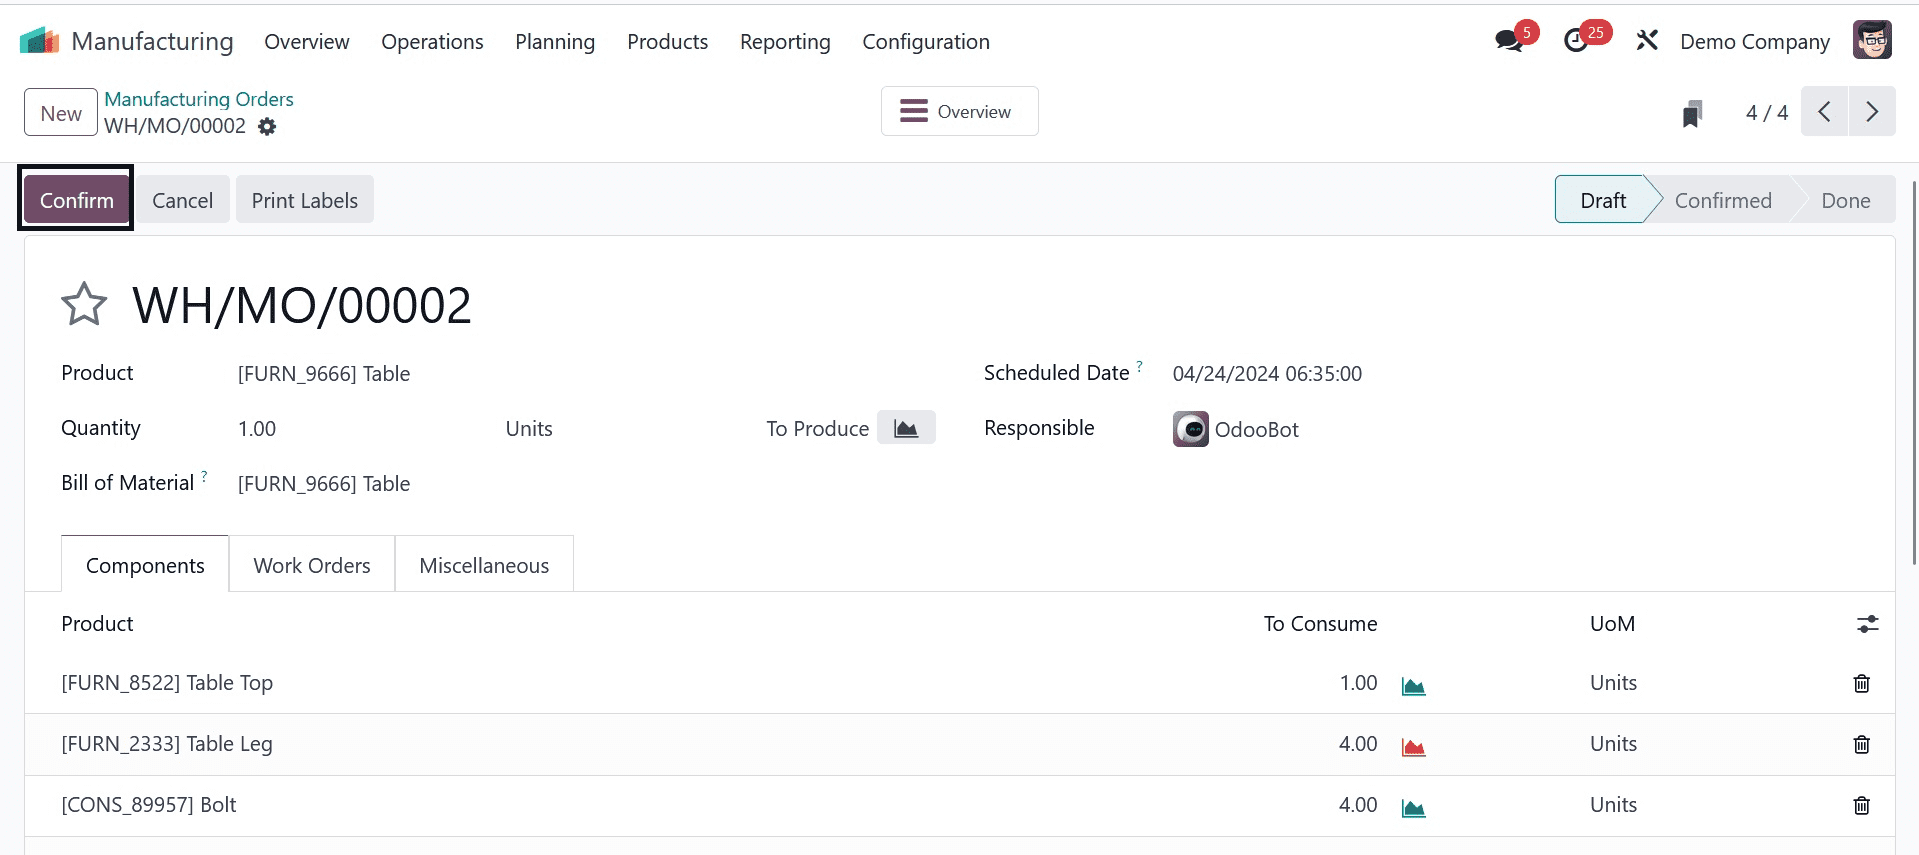Cancel the manufacturing order
The width and height of the screenshot is (1919, 855).
182,200
